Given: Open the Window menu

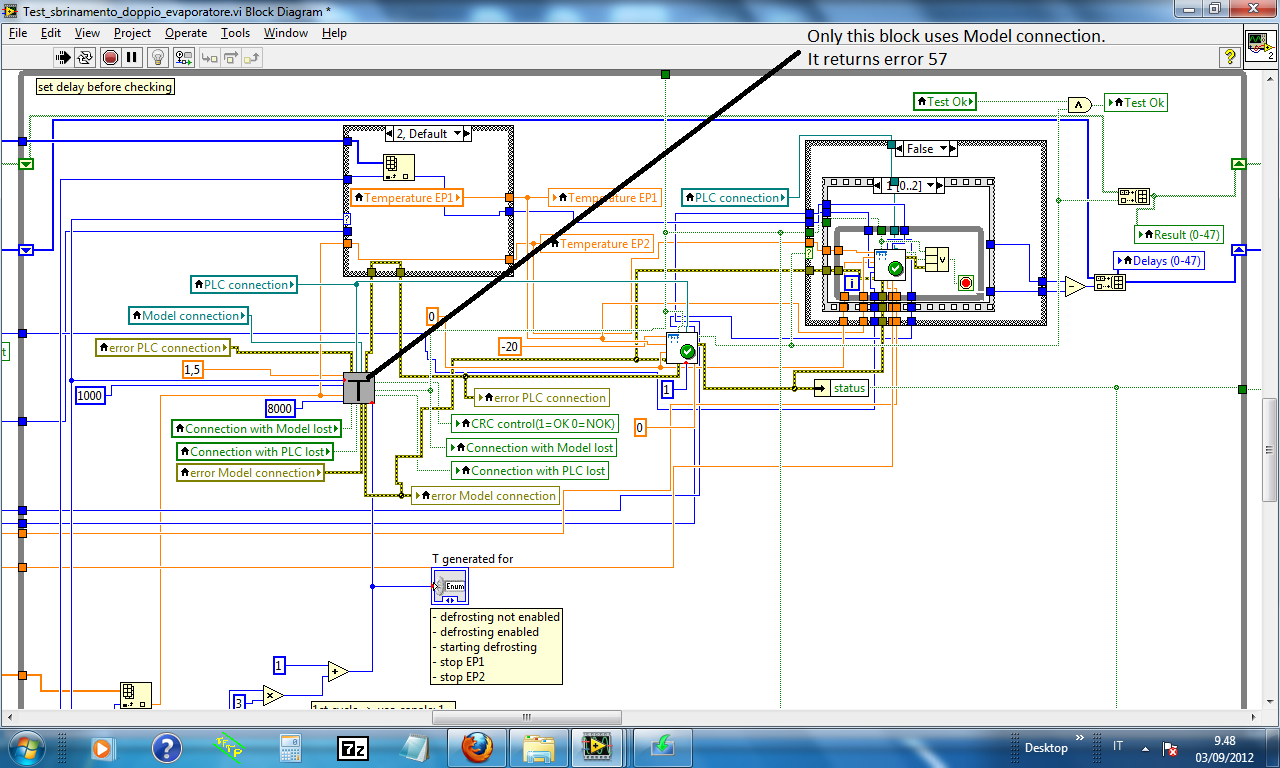Looking at the screenshot, I should 286,33.
